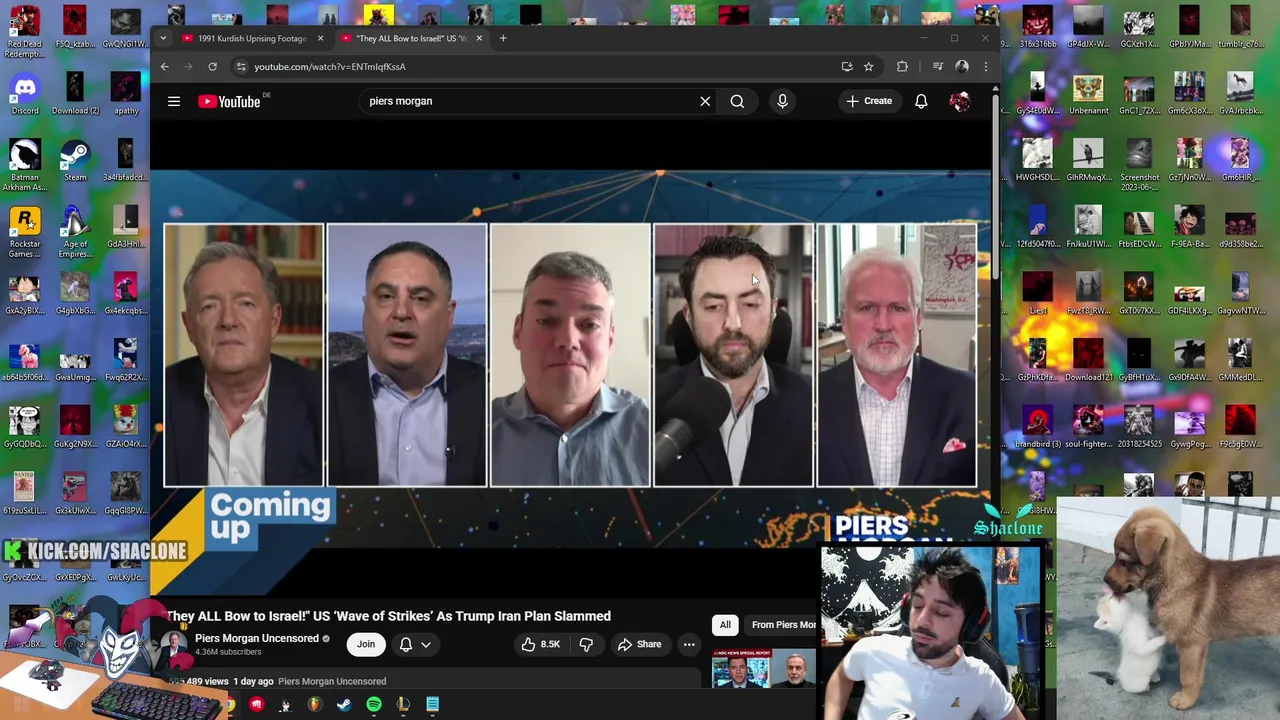
Task: Open the browser media control icon
Action: click(x=938, y=66)
